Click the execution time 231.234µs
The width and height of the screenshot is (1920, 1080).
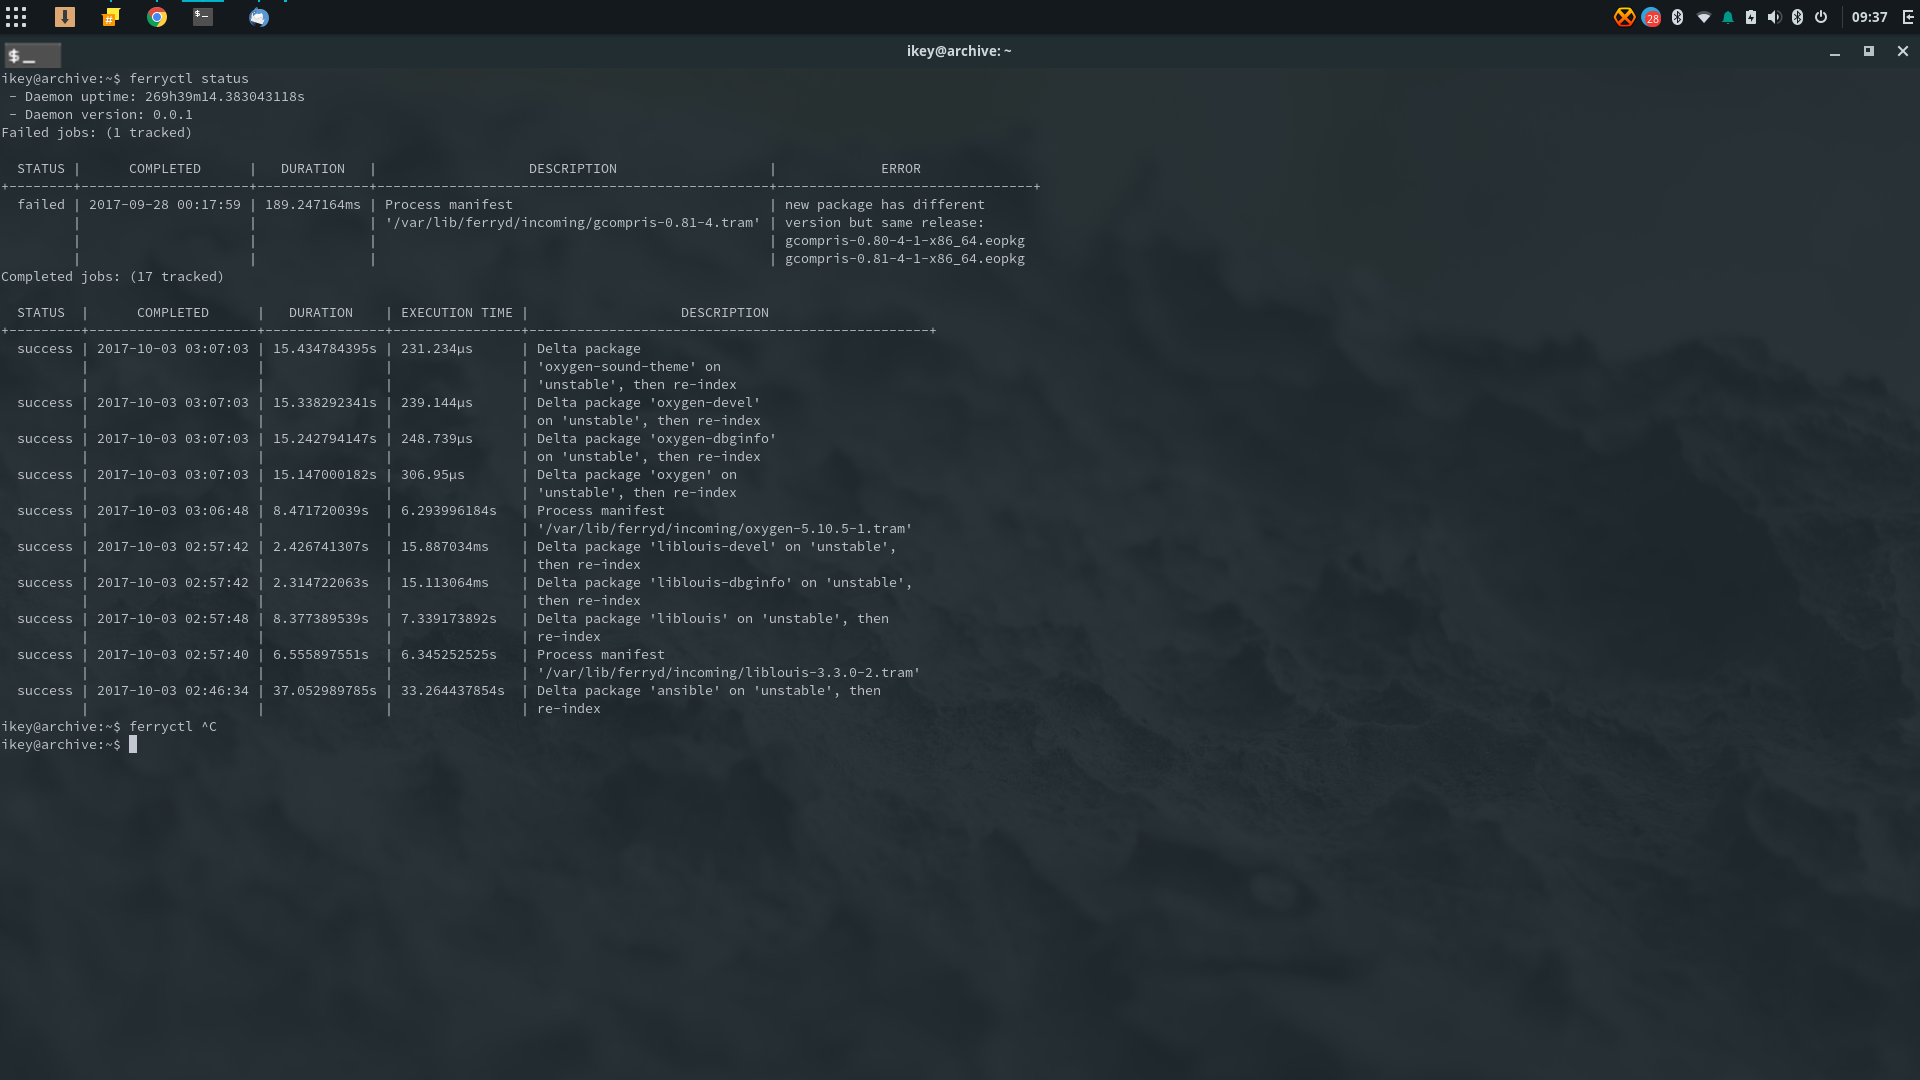437,349
